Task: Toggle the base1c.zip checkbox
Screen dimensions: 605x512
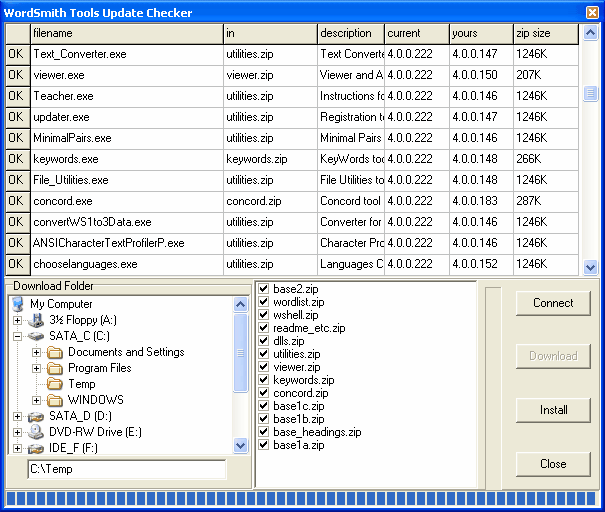Action: point(264,406)
